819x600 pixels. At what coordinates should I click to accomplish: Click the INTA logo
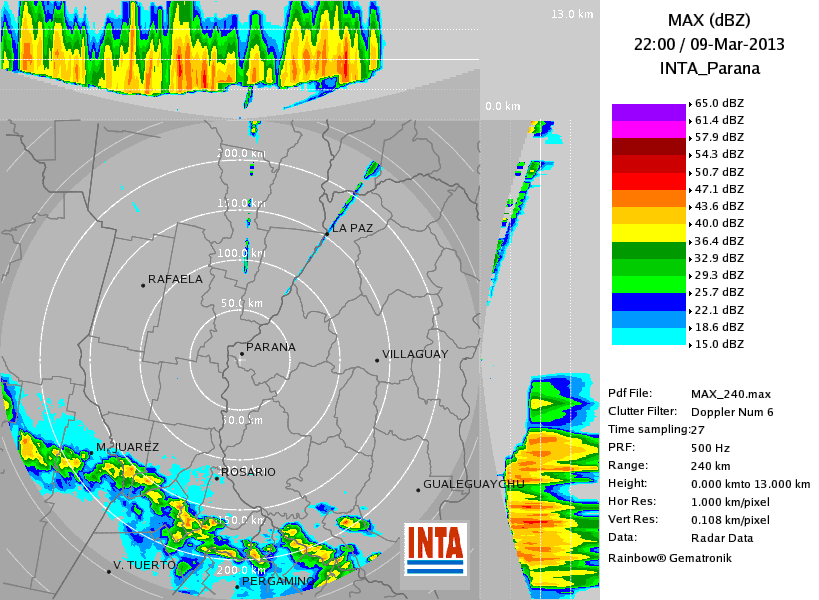point(435,549)
